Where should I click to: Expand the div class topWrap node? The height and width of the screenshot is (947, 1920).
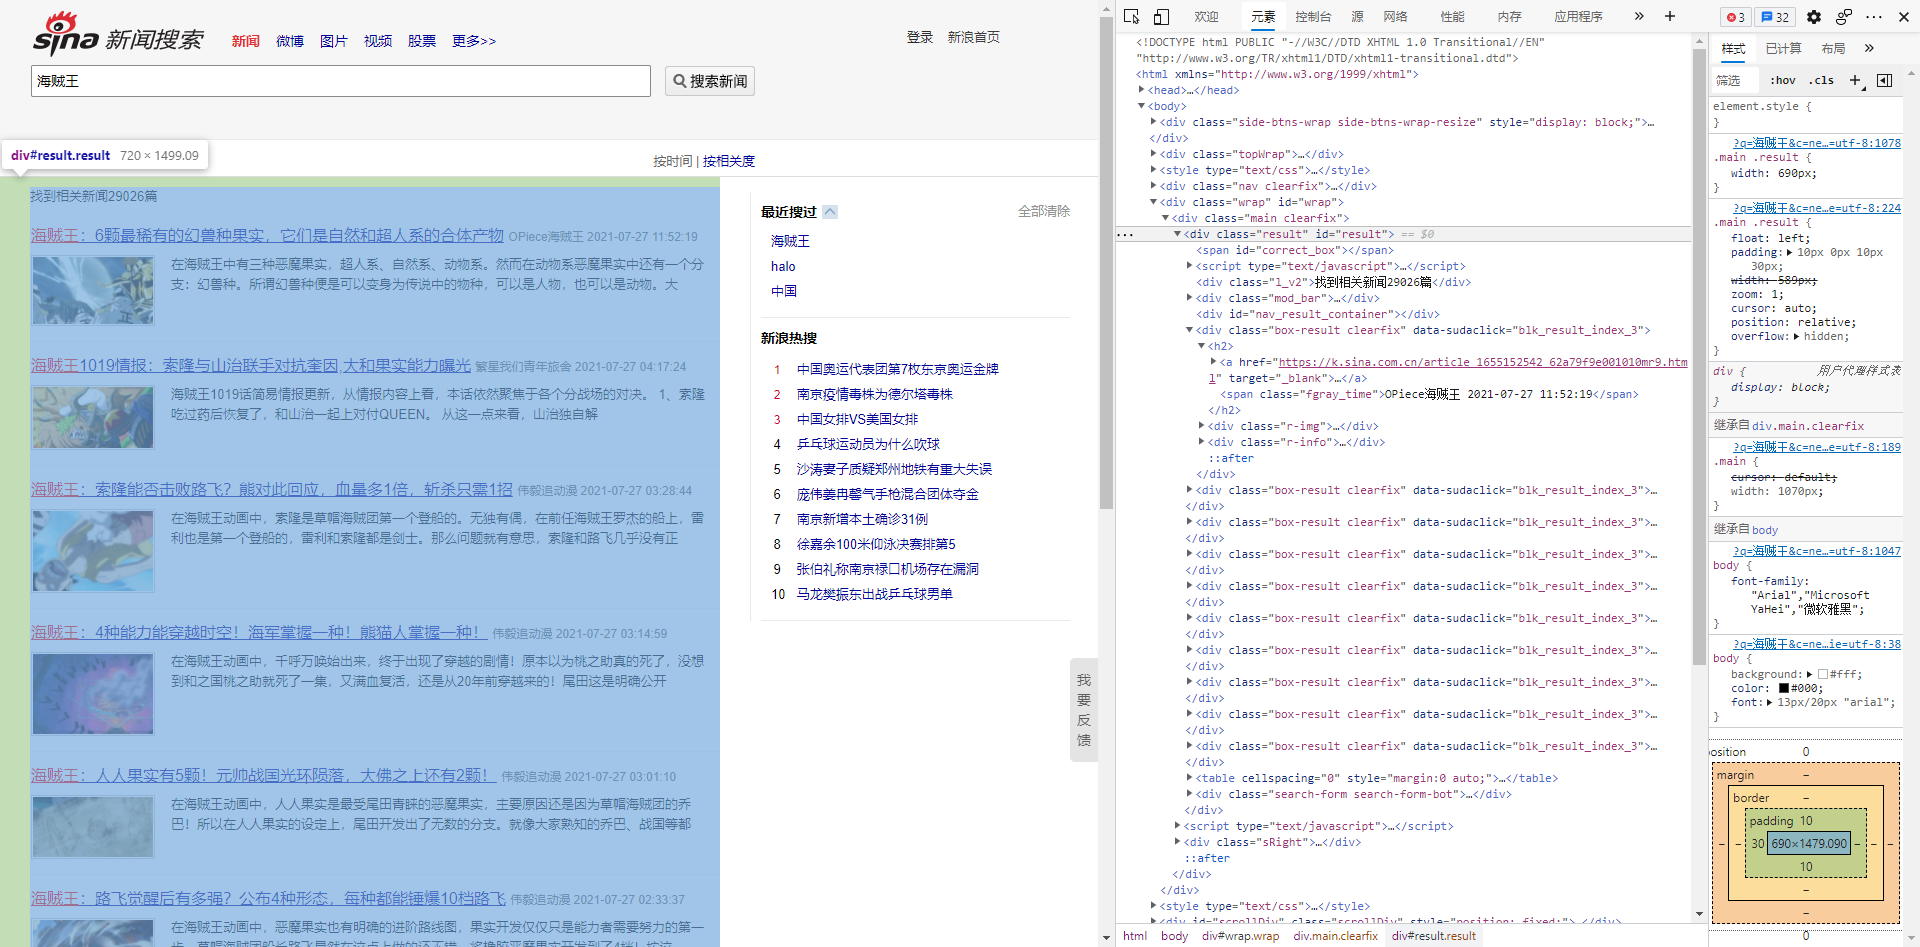1153,154
